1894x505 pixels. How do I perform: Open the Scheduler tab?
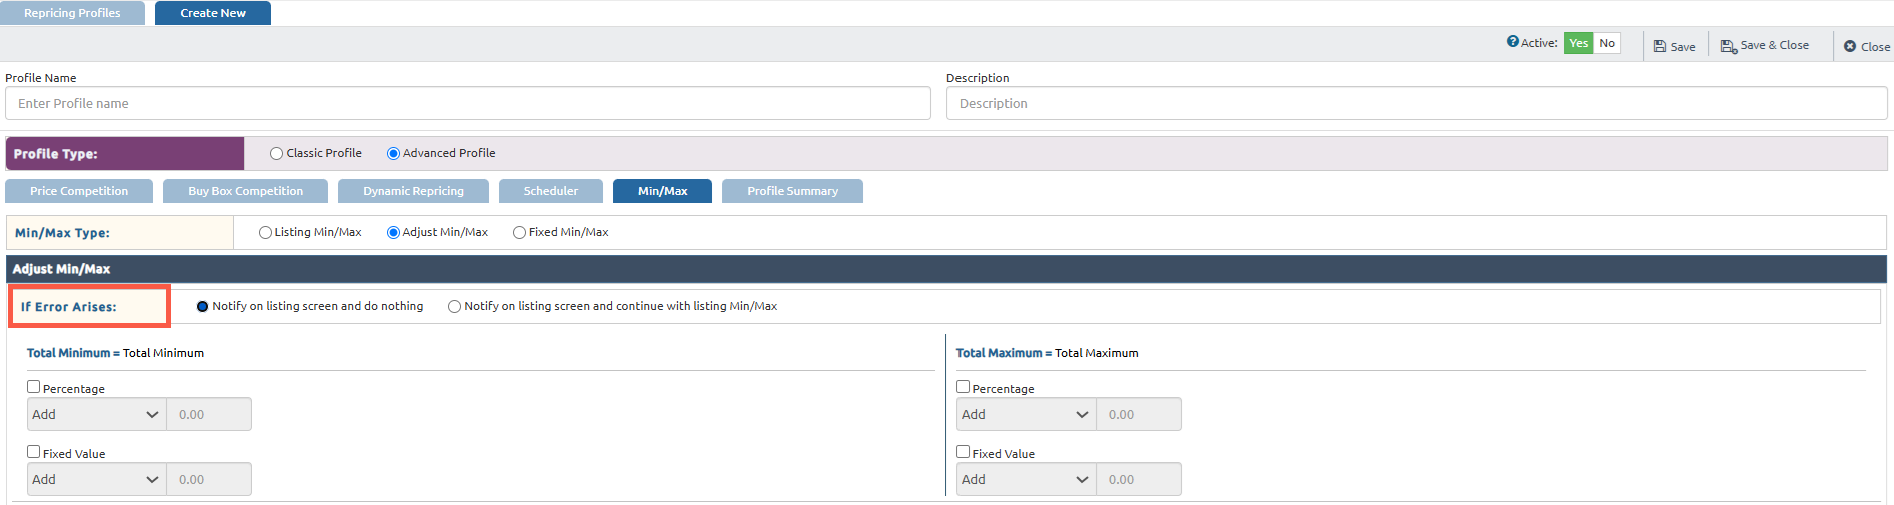(550, 191)
